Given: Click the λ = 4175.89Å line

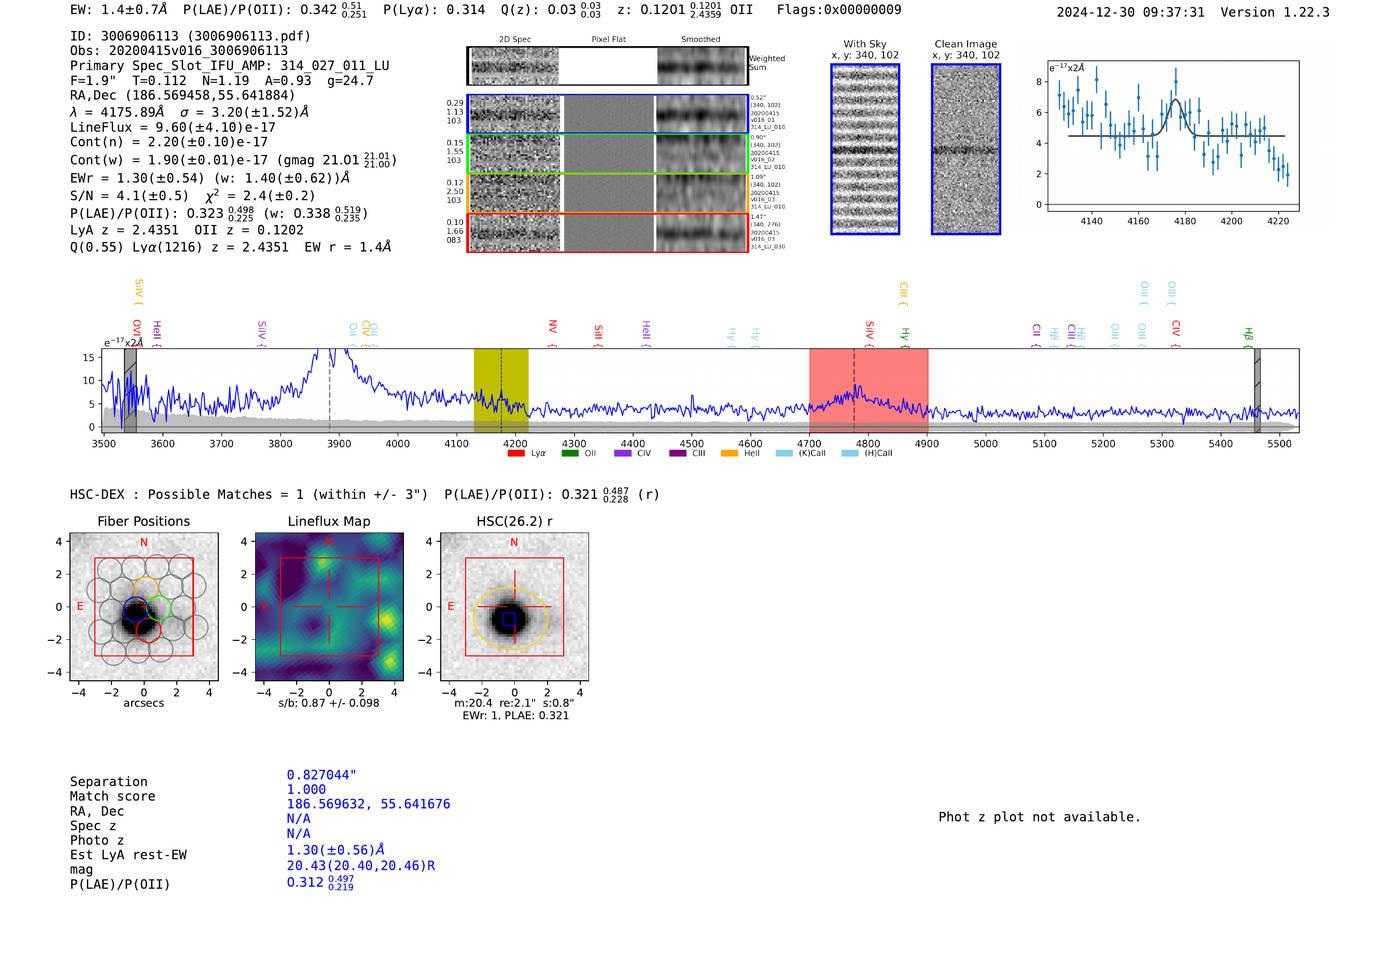Looking at the screenshot, I should (x=190, y=112).
